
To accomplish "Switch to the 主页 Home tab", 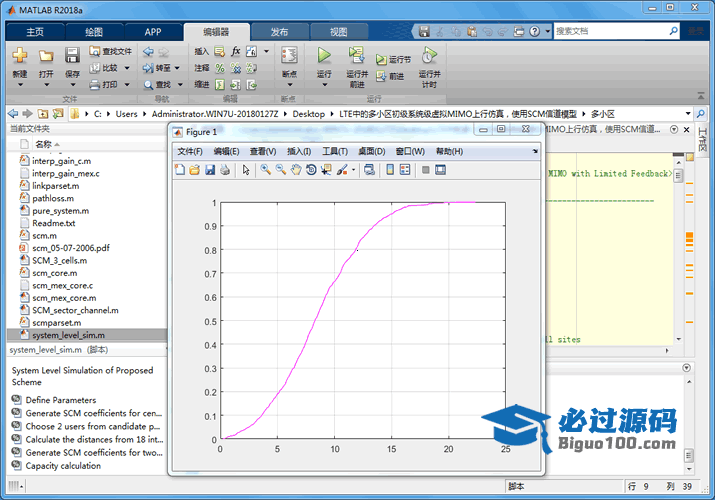I will 35,32.
